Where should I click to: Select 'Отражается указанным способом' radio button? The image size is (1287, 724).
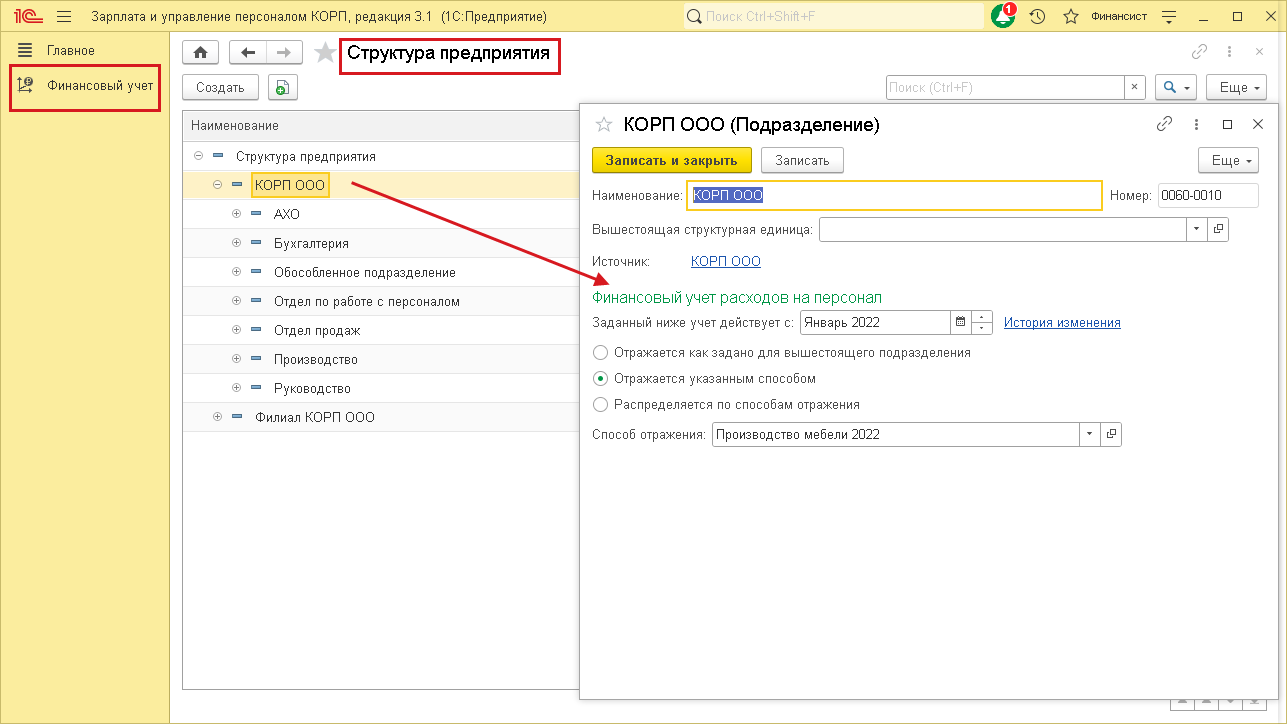600,379
